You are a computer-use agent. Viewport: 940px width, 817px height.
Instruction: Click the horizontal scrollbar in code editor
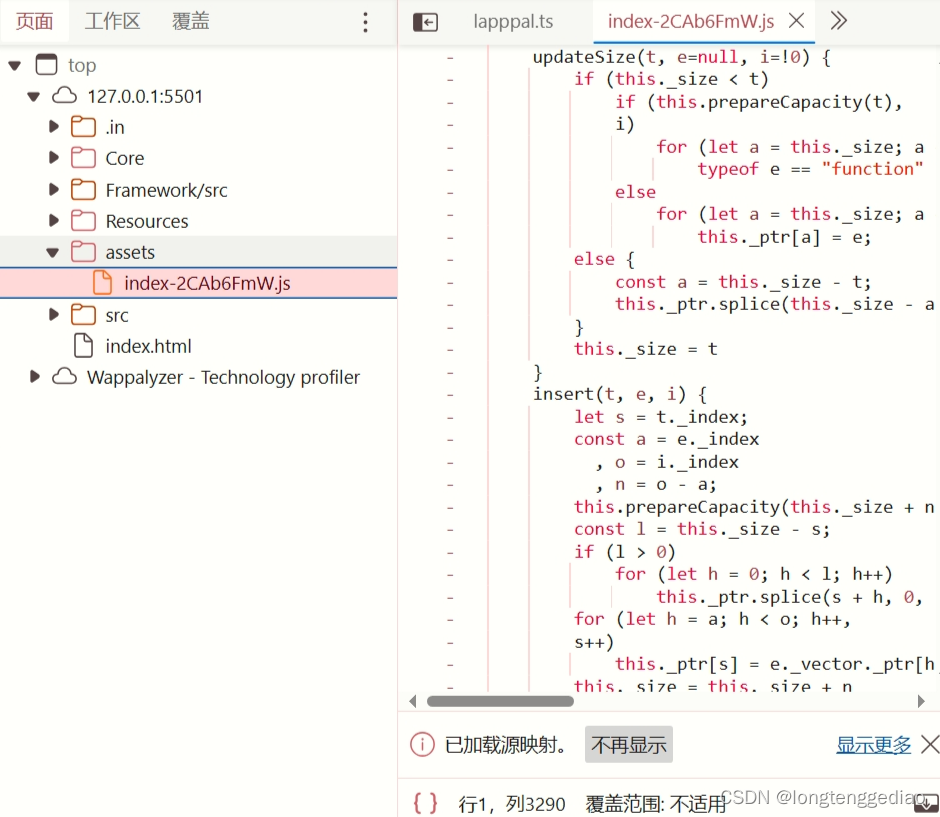click(x=500, y=701)
